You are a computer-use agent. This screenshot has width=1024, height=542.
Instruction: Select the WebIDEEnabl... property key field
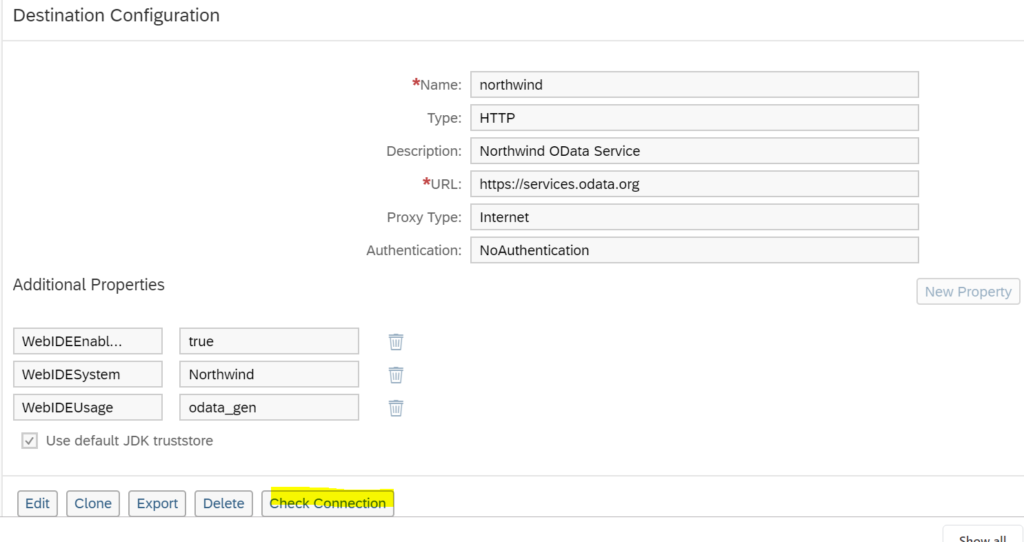click(88, 342)
